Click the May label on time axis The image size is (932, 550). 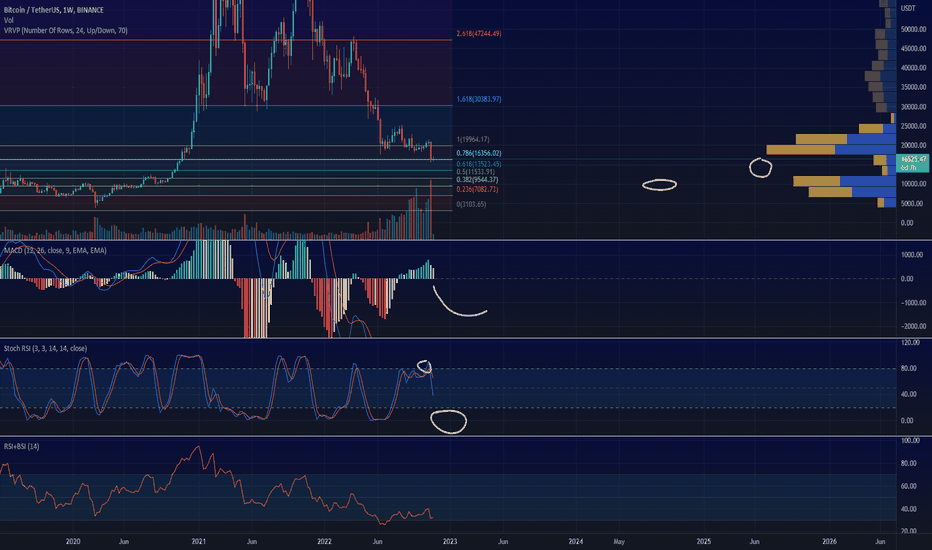click(x=619, y=542)
